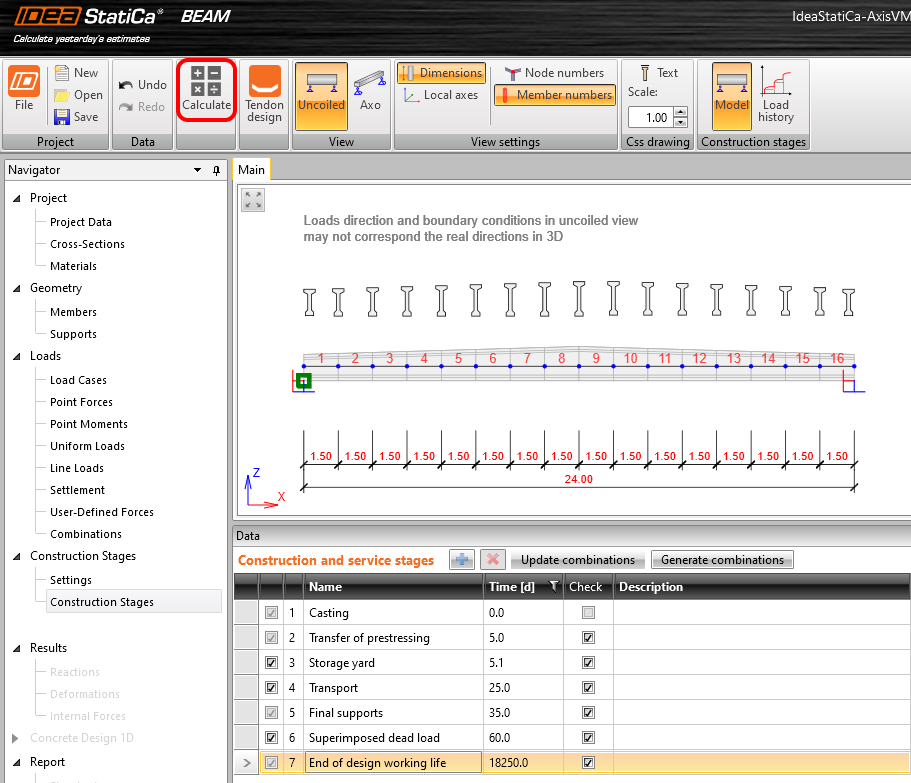Enable Check box for Casting stage
911x783 pixels.
pyautogui.click(x=588, y=613)
